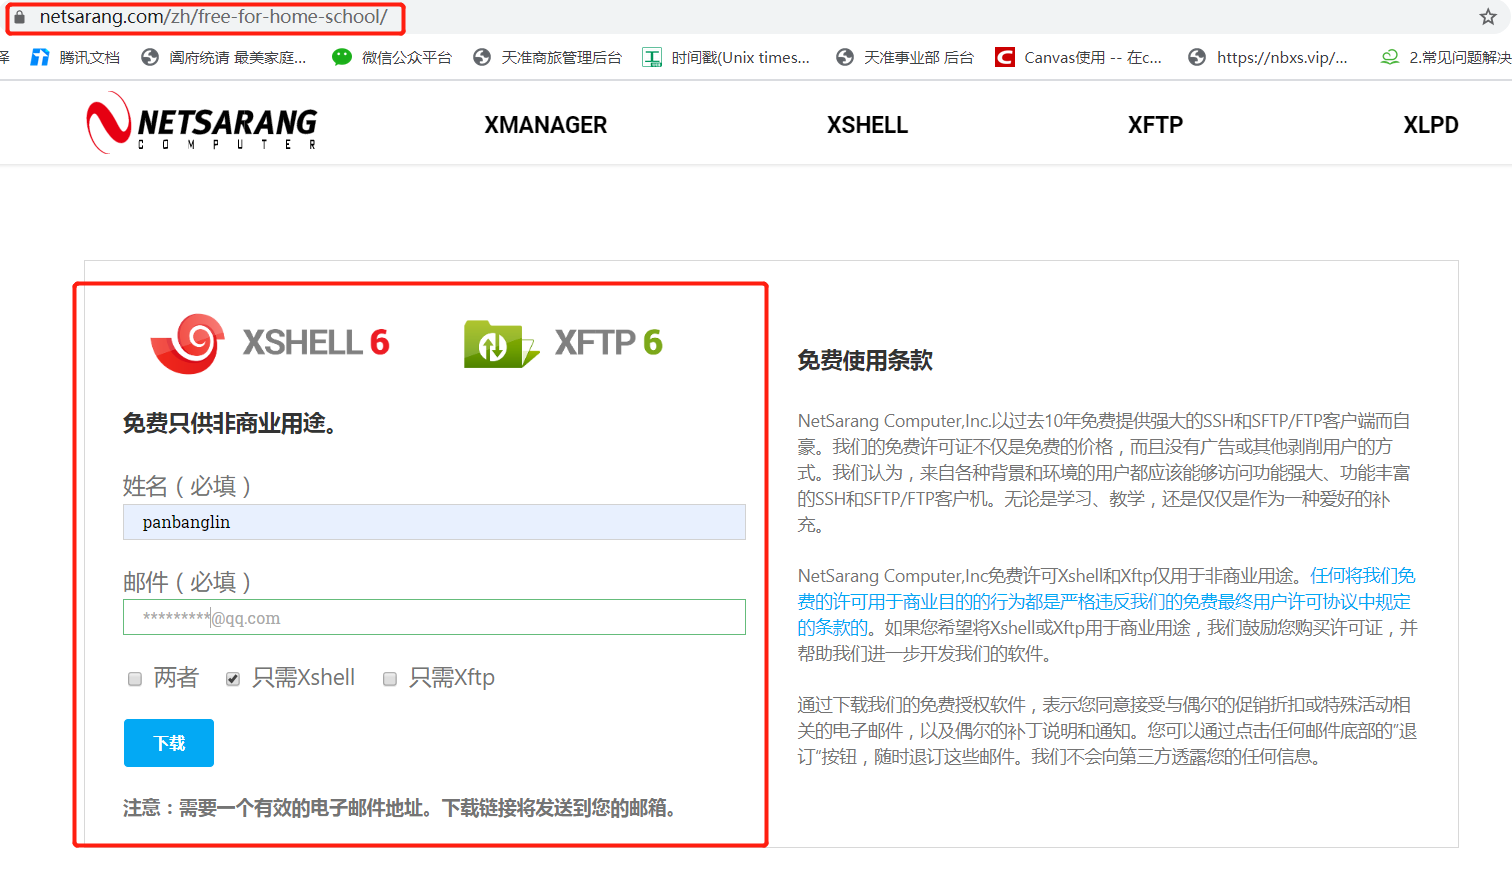The height and width of the screenshot is (878, 1512).
Task: Select XLPD in the top navigation
Action: (1431, 124)
